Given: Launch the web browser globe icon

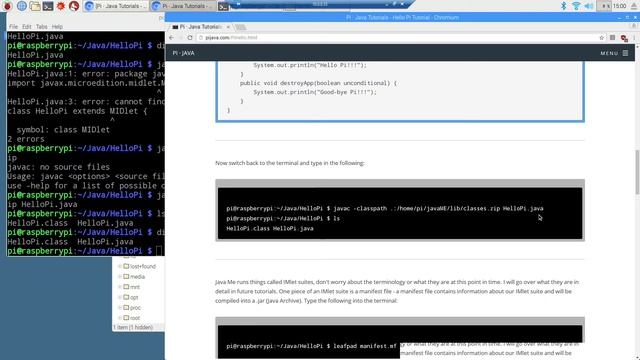Looking at the screenshot, I should click(x=22, y=6).
